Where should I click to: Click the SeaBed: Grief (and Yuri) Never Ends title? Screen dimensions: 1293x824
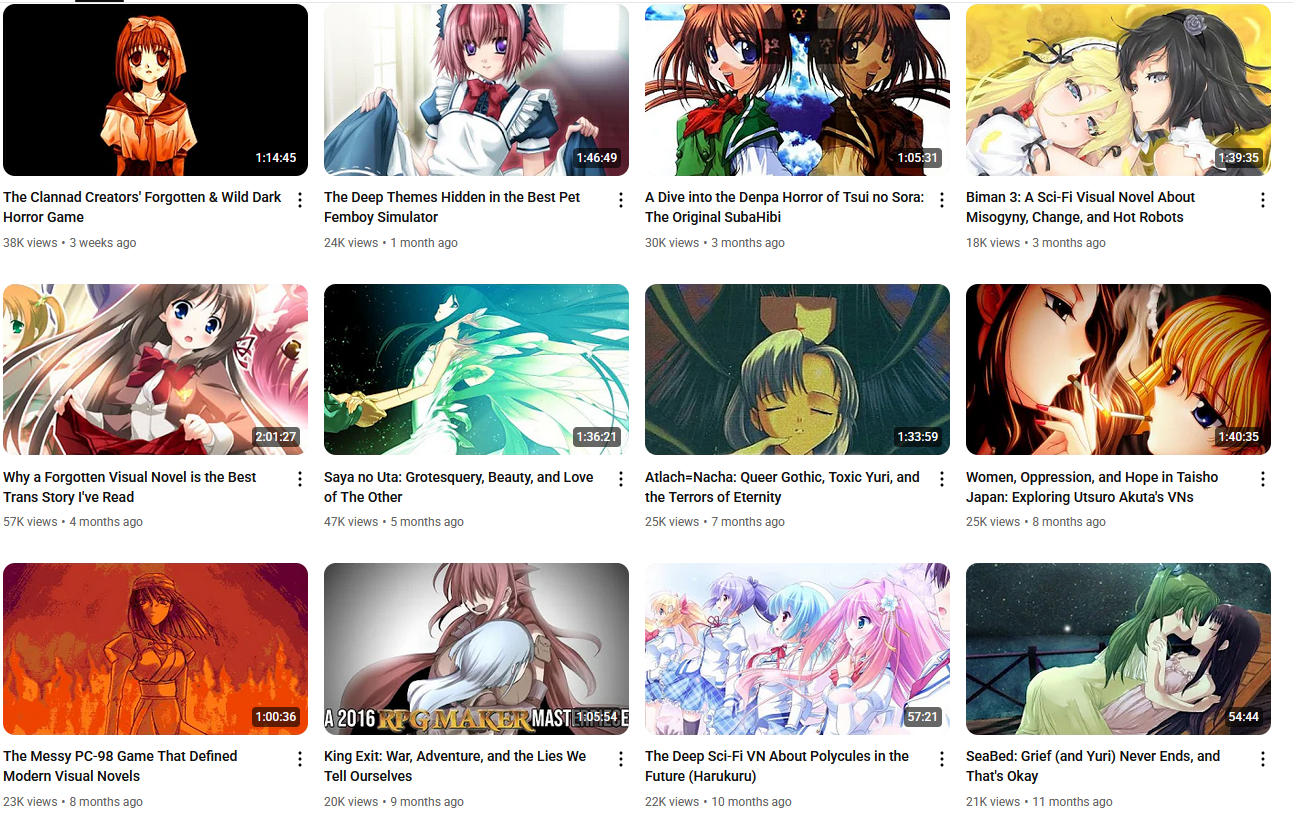pyautogui.click(x=1093, y=766)
